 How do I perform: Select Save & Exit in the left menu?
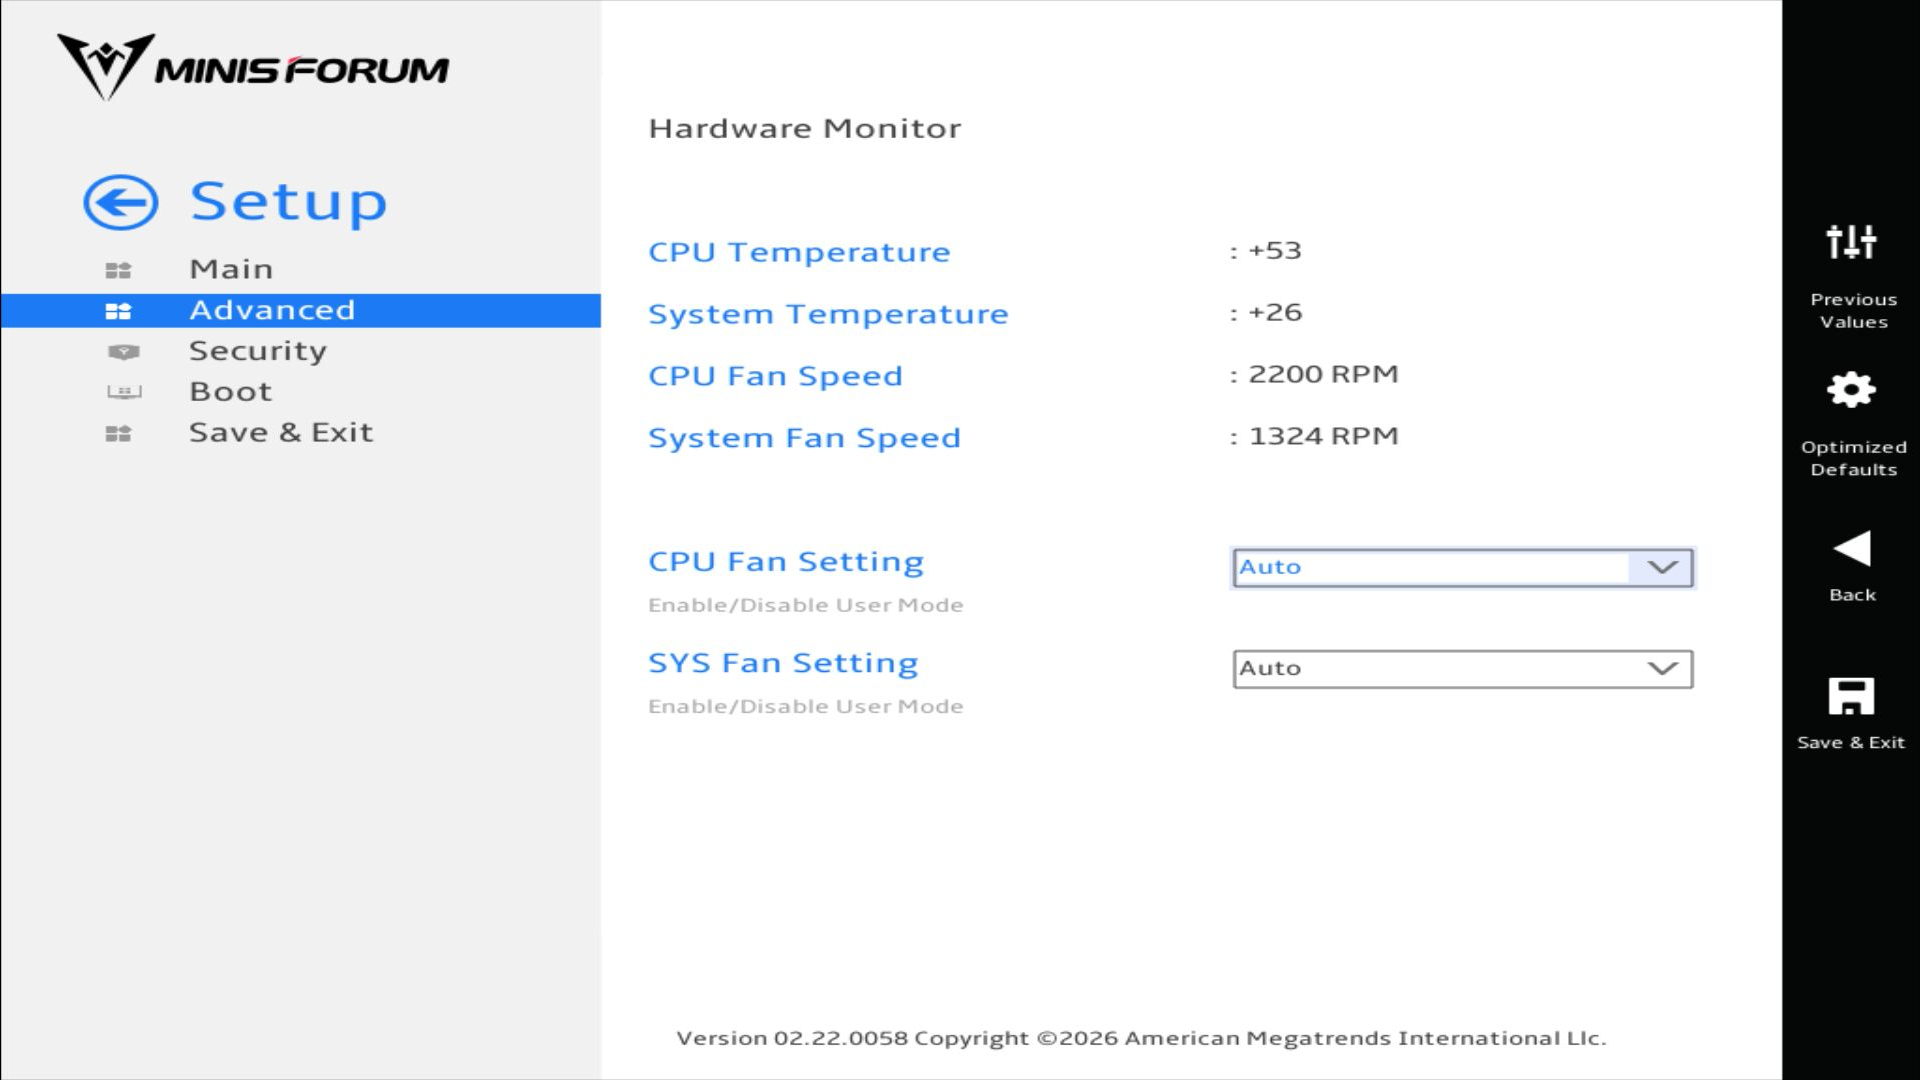pyautogui.click(x=281, y=433)
